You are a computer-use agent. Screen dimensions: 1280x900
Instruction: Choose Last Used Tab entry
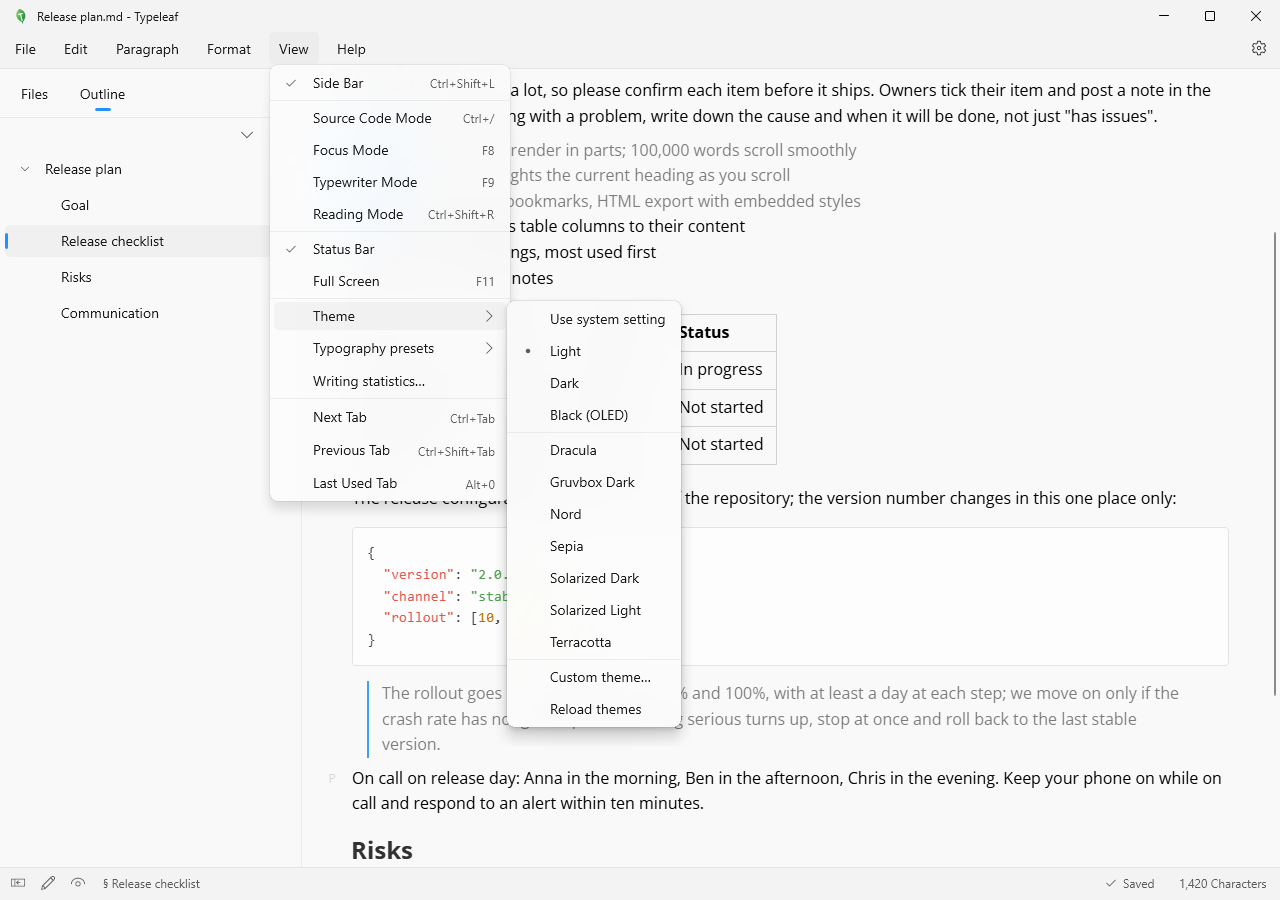click(x=390, y=483)
